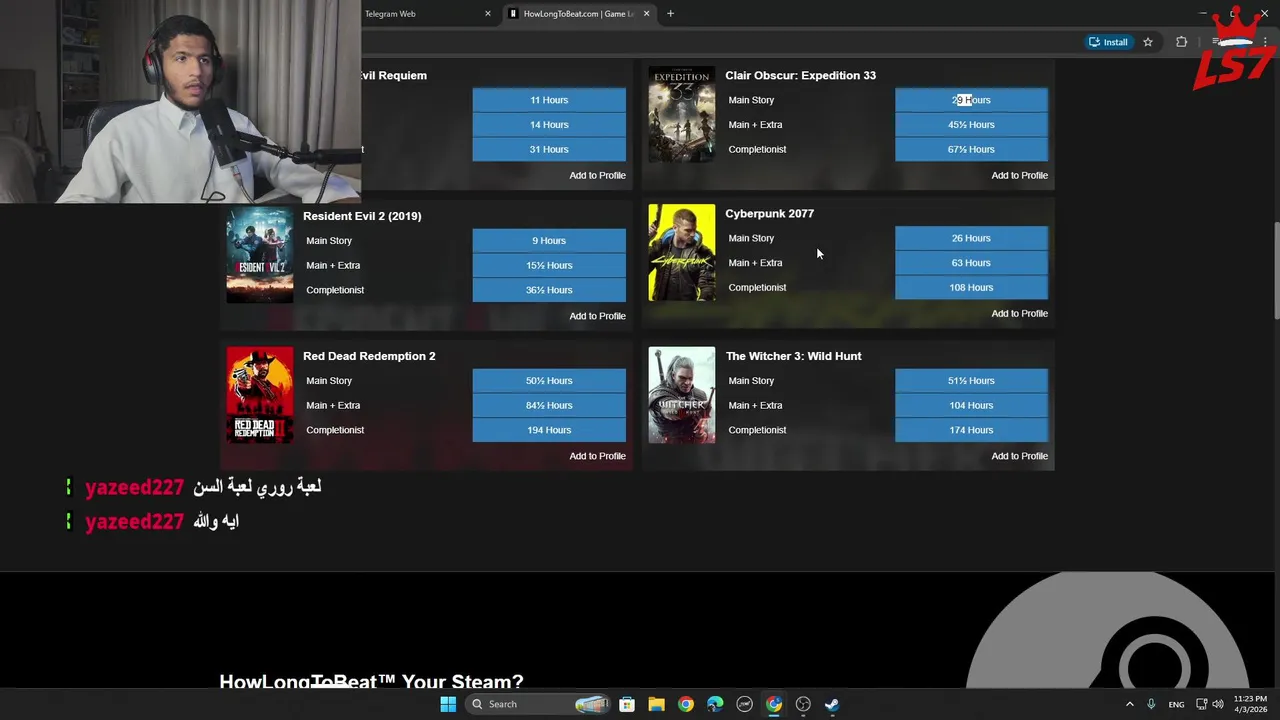1280x720 pixels.
Task: Add Resident Evil 2 (2019) to profile
Action: click(x=597, y=316)
